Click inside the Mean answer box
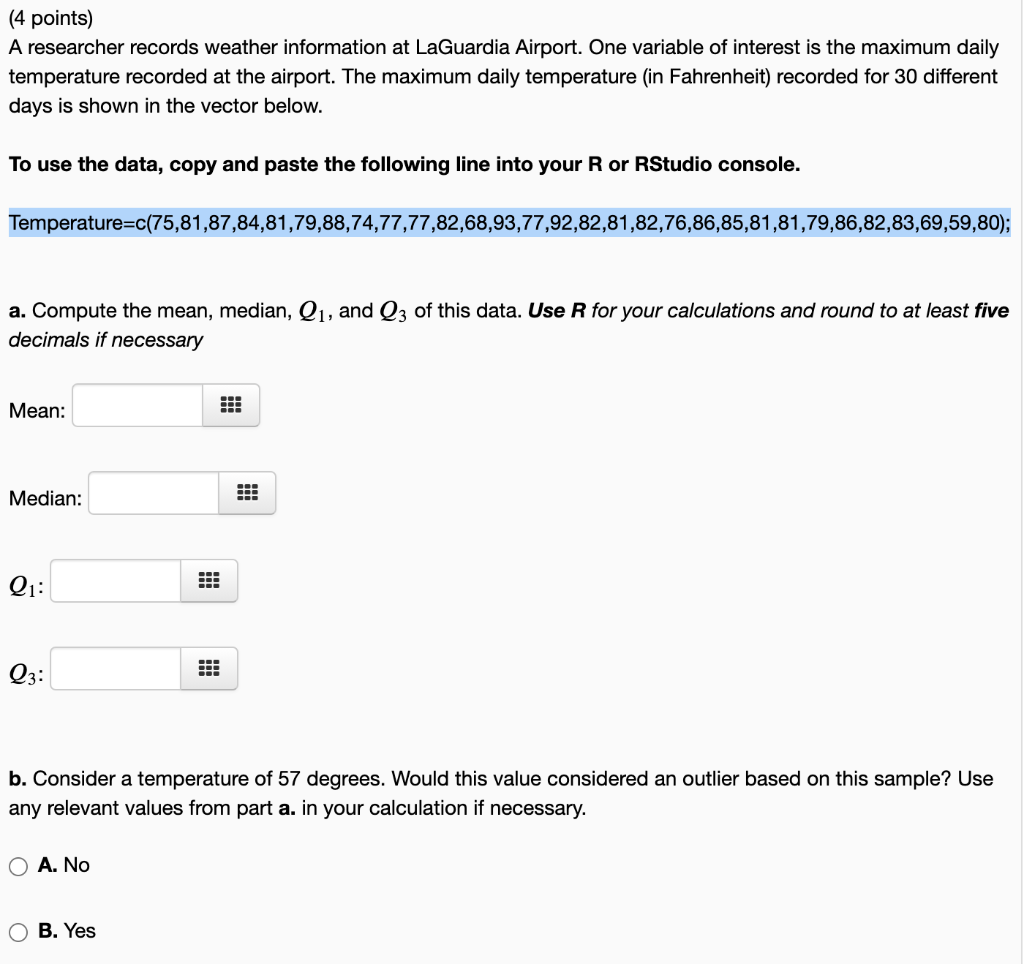The height and width of the screenshot is (964, 1024). pyautogui.click(x=135, y=404)
